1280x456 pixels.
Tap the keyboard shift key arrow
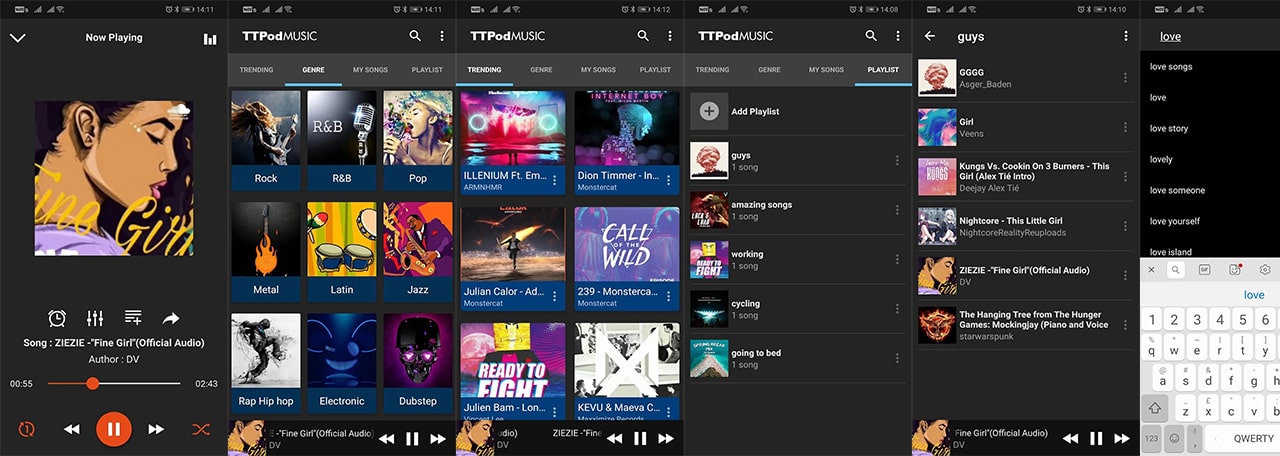[x=1156, y=408]
